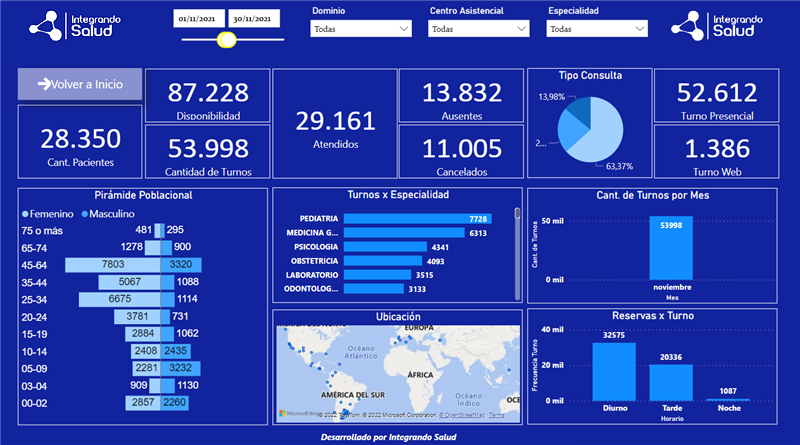Click the start date field 01/11/2021
This screenshot has height=445, width=800.
click(198, 19)
